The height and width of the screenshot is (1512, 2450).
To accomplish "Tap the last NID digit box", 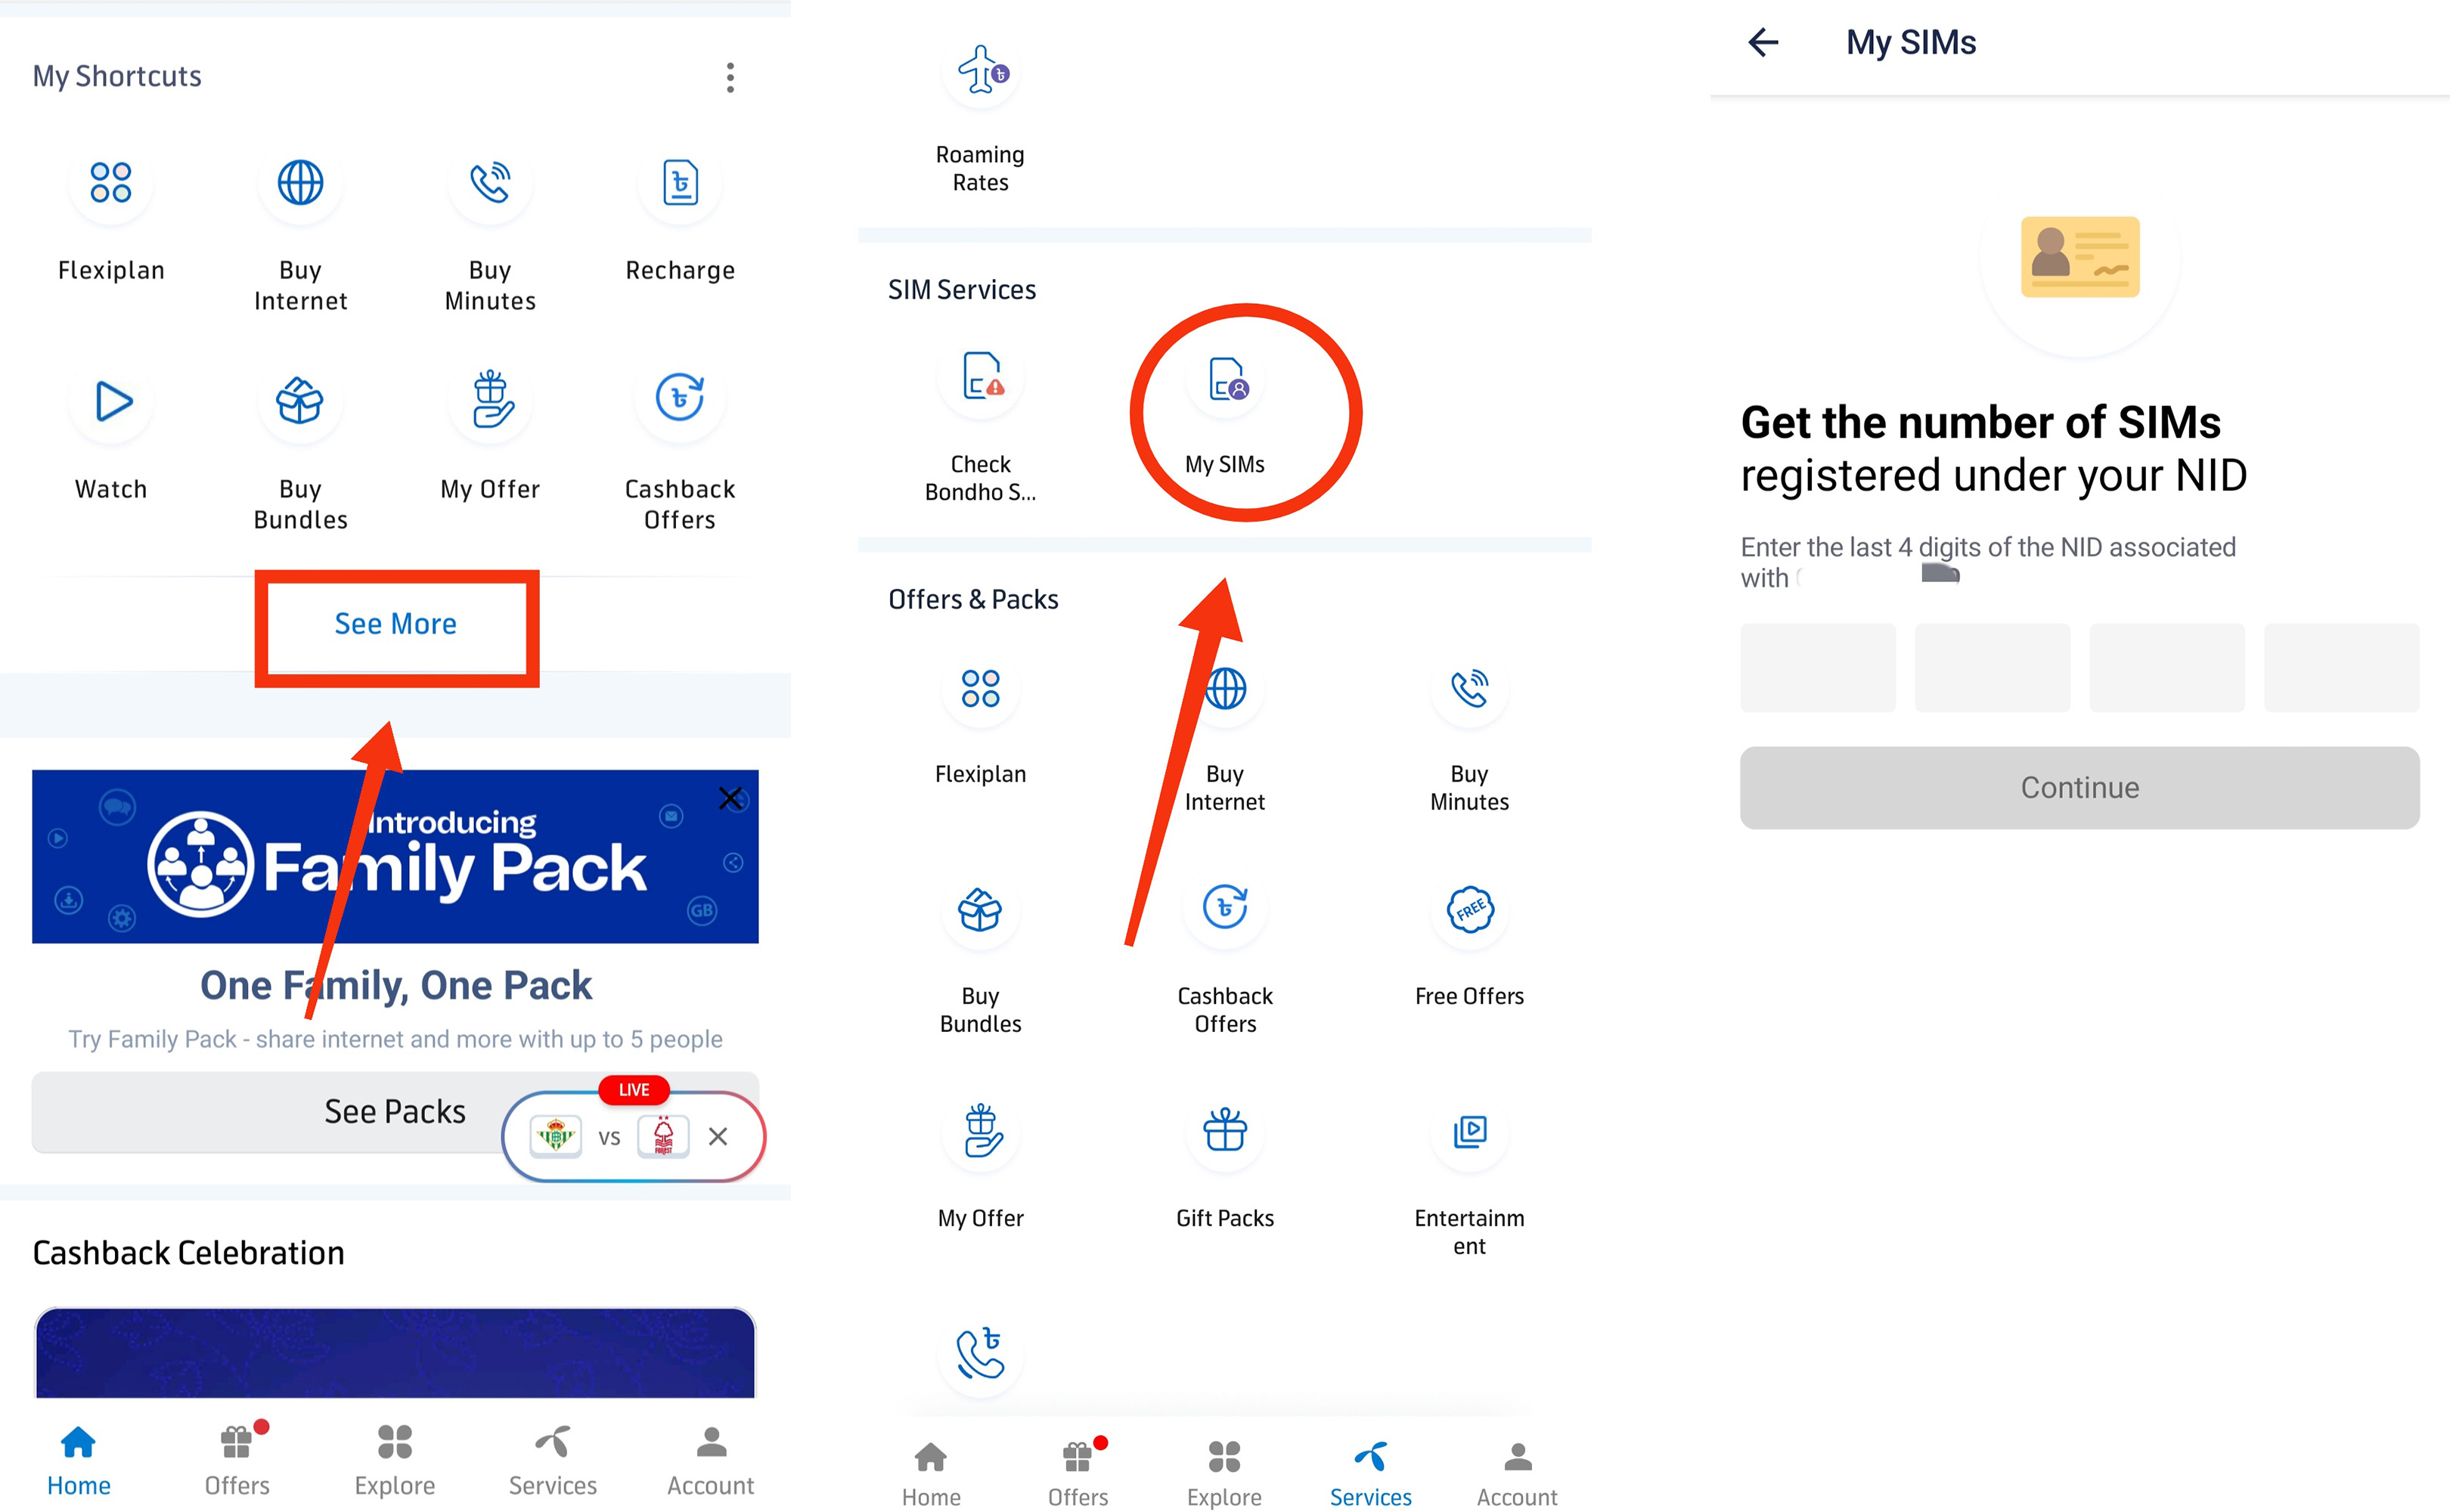I will [x=2342, y=668].
